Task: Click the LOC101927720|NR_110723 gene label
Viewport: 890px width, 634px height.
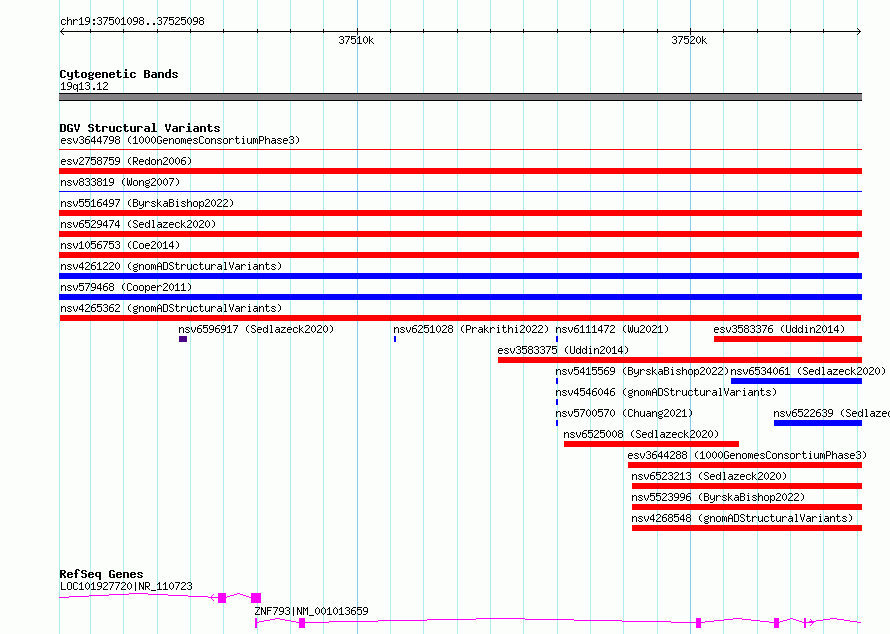Action: click(126, 586)
